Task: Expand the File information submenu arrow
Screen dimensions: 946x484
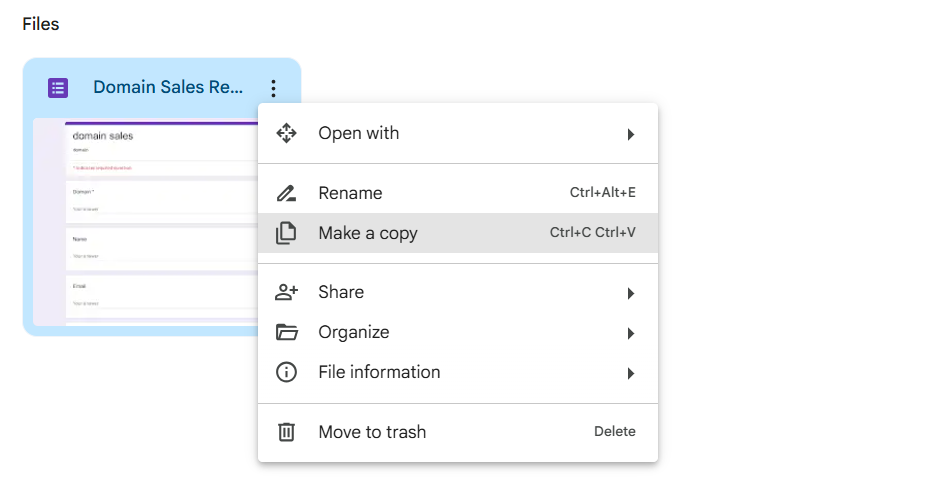Action: coord(630,373)
